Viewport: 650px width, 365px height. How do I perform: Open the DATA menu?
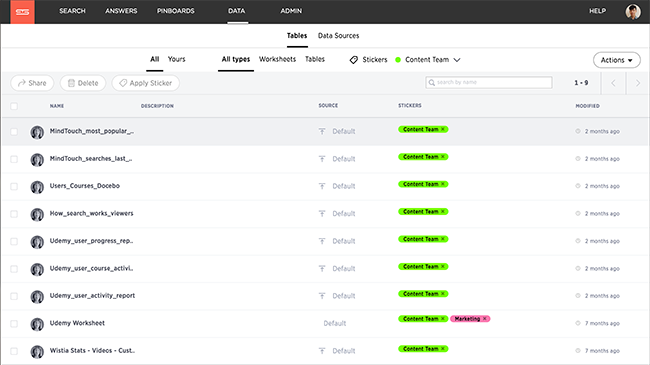[237, 11]
